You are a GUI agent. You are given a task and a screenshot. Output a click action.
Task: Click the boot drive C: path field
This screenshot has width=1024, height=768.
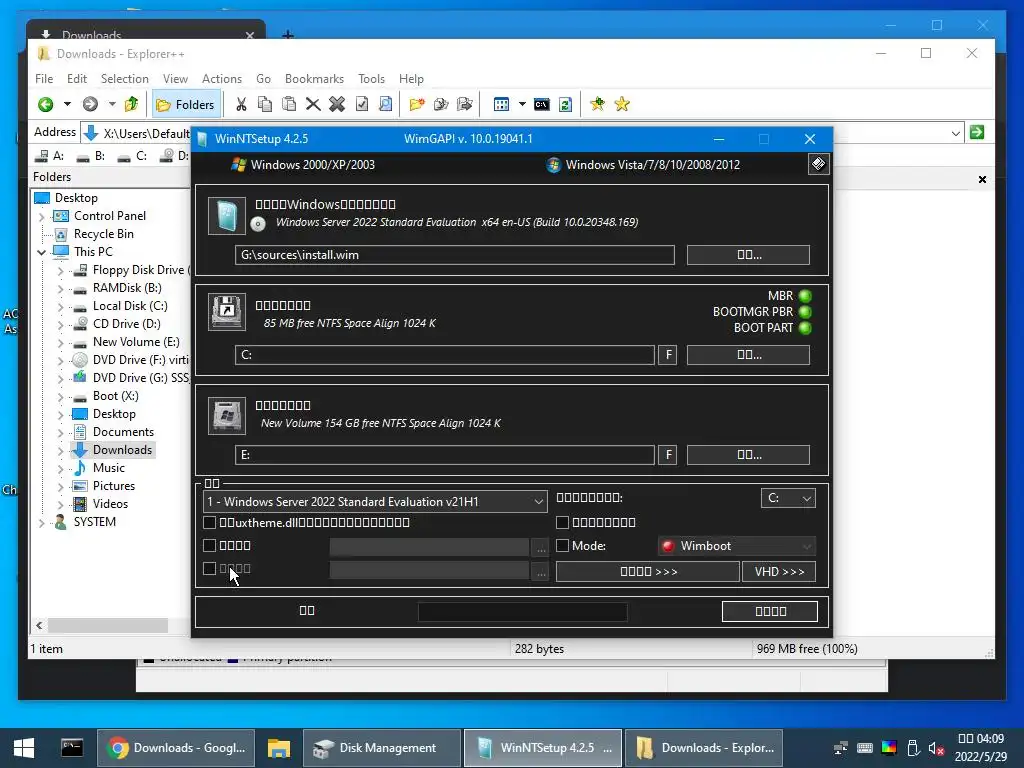(445, 355)
